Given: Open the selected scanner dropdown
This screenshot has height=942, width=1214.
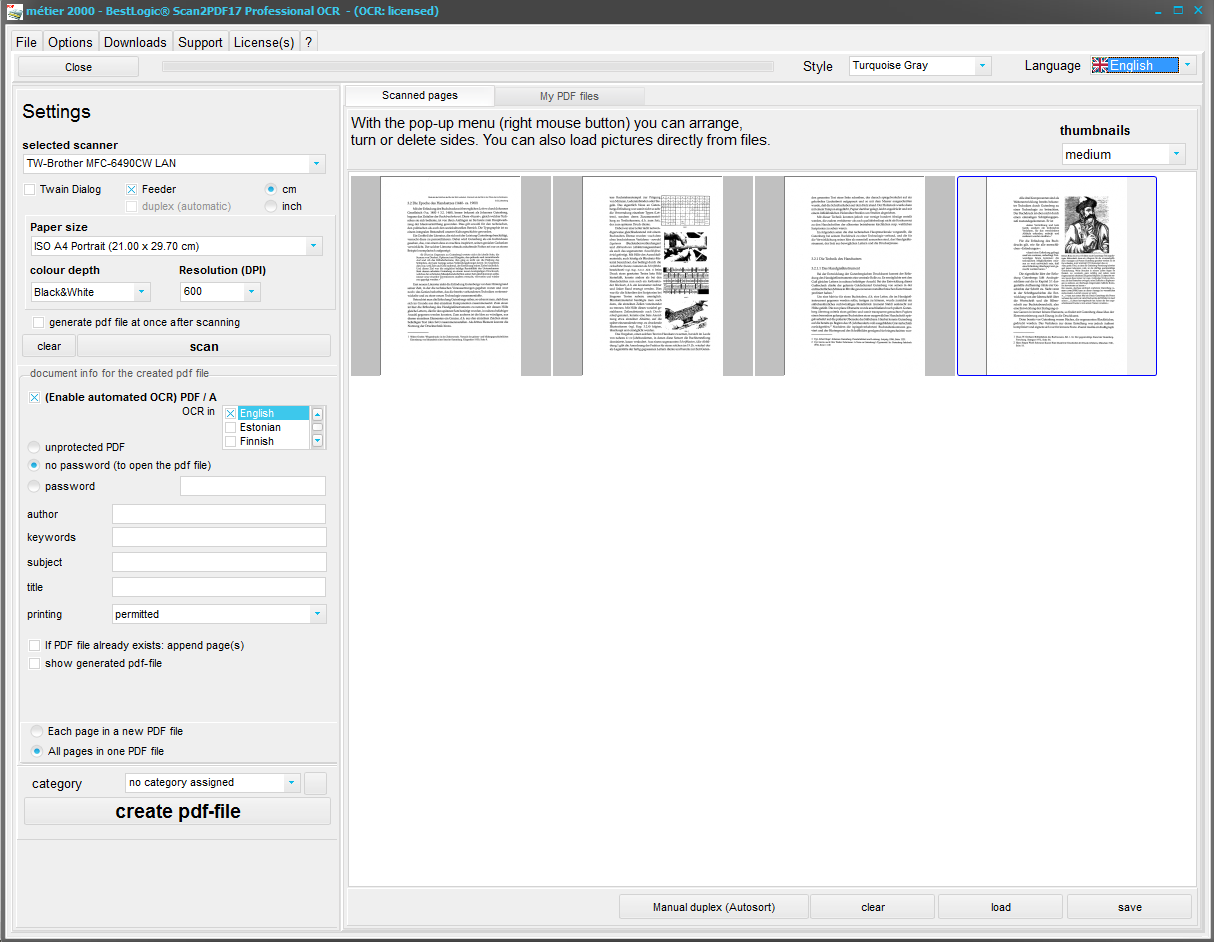Looking at the screenshot, I should click(x=317, y=164).
